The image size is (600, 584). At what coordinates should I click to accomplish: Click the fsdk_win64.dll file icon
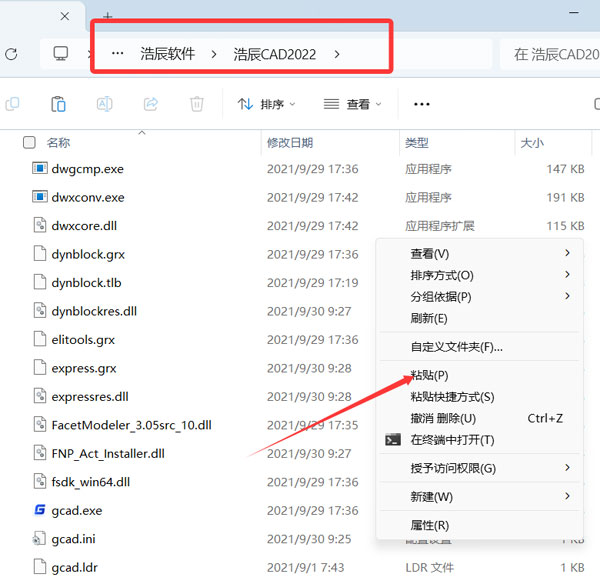(40, 481)
